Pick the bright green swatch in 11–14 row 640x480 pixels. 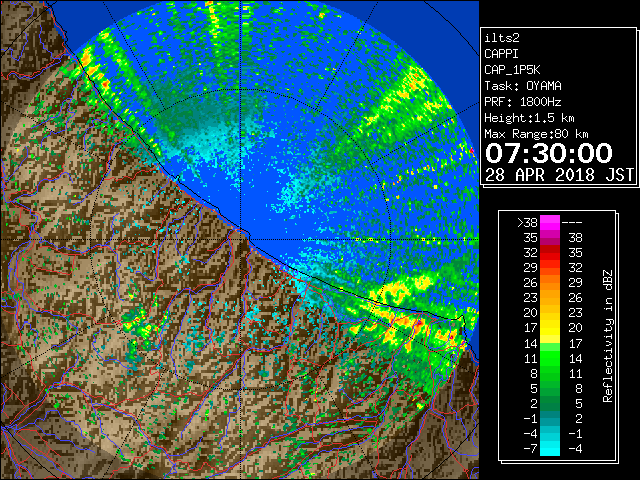(x=550, y=358)
